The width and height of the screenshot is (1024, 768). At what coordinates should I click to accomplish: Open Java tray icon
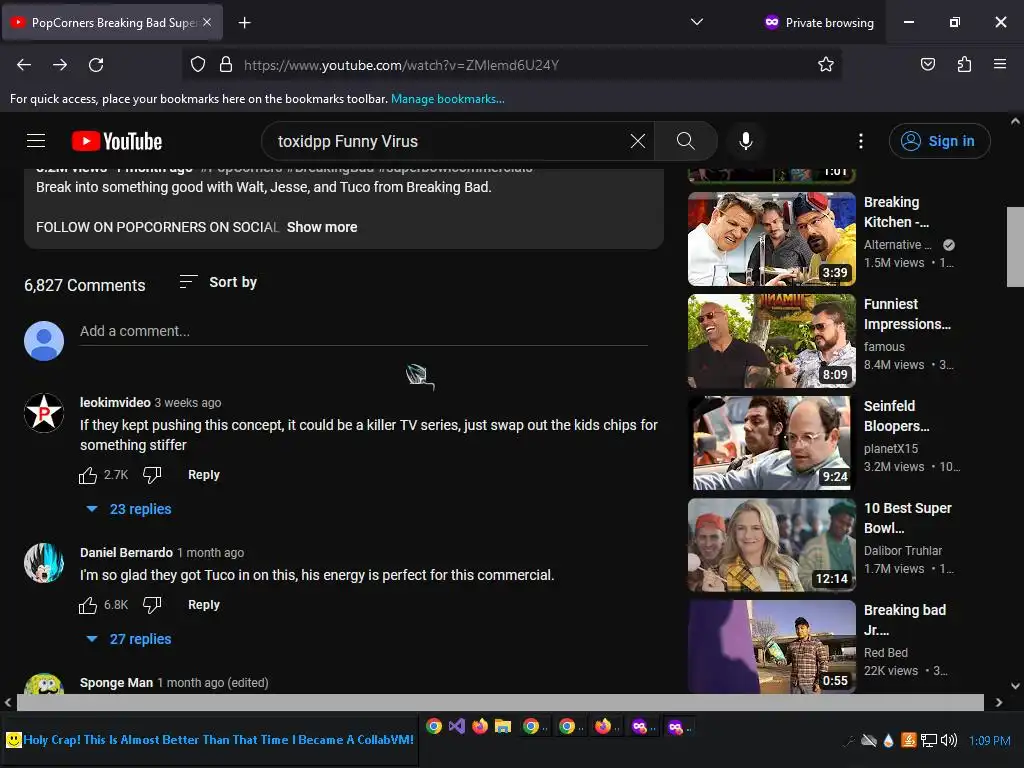coord(908,740)
